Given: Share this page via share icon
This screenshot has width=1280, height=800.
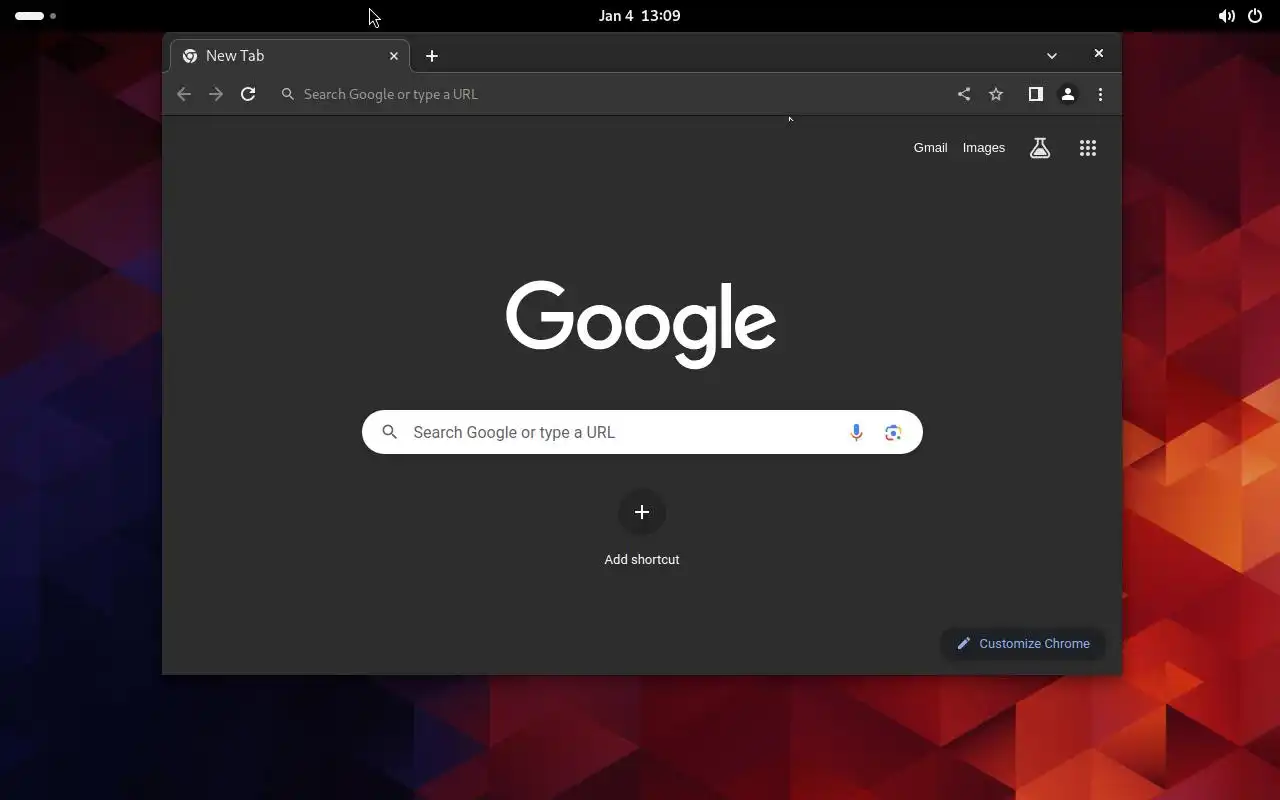Looking at the screenshot, I should click(964, 94).
